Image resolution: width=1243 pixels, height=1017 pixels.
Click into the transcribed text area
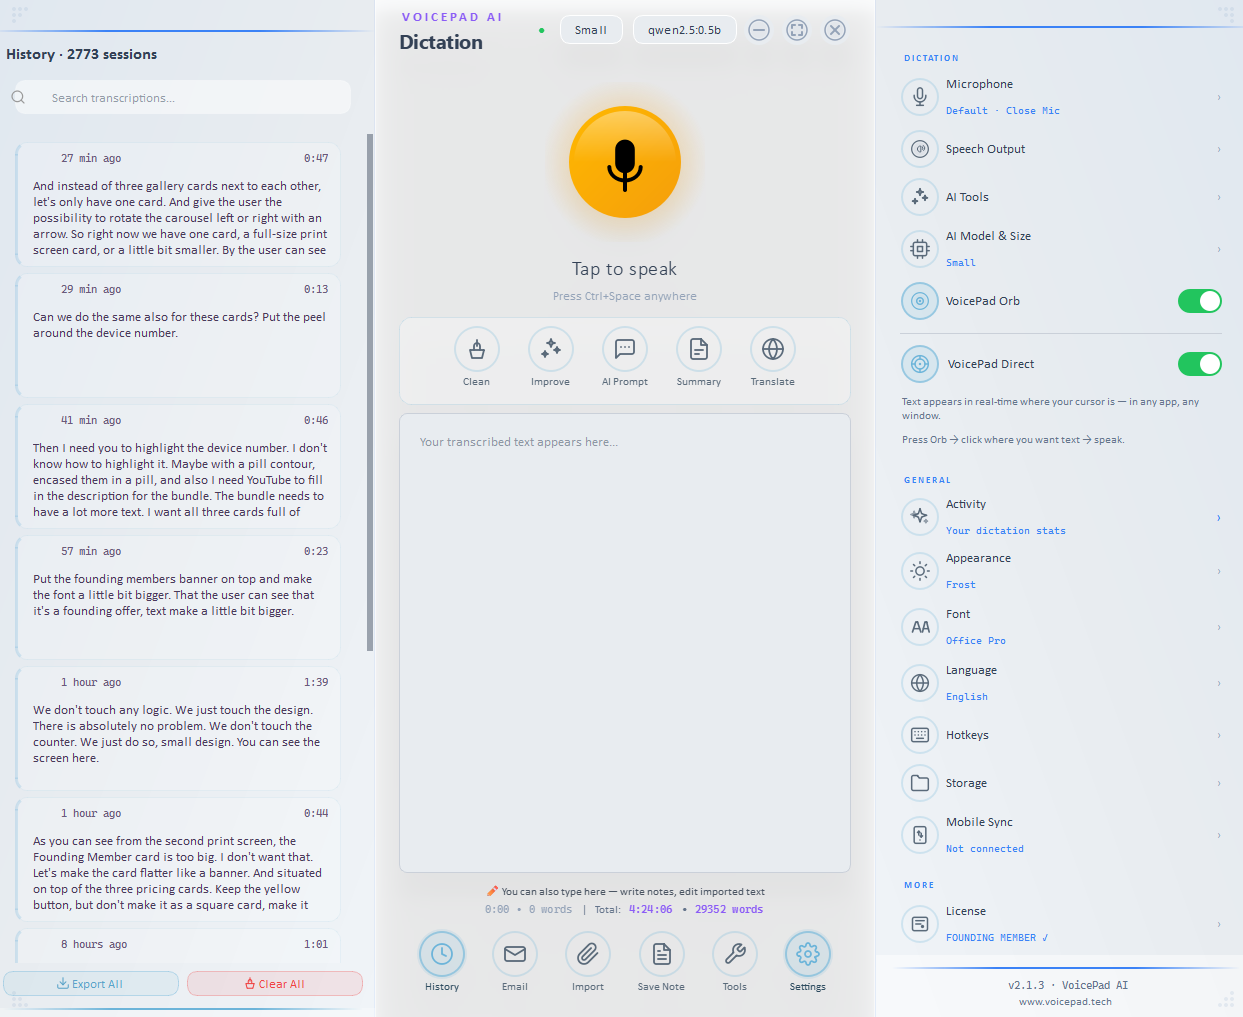pos(625,643)
